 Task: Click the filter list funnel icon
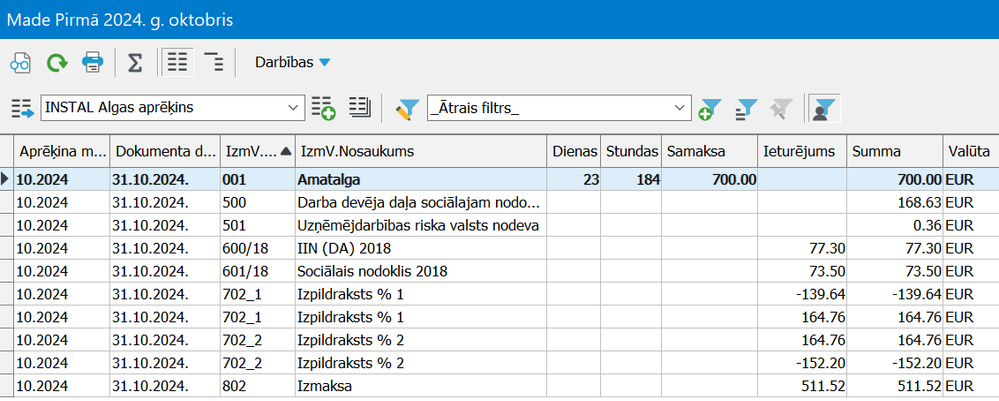[x=745, y=109]
